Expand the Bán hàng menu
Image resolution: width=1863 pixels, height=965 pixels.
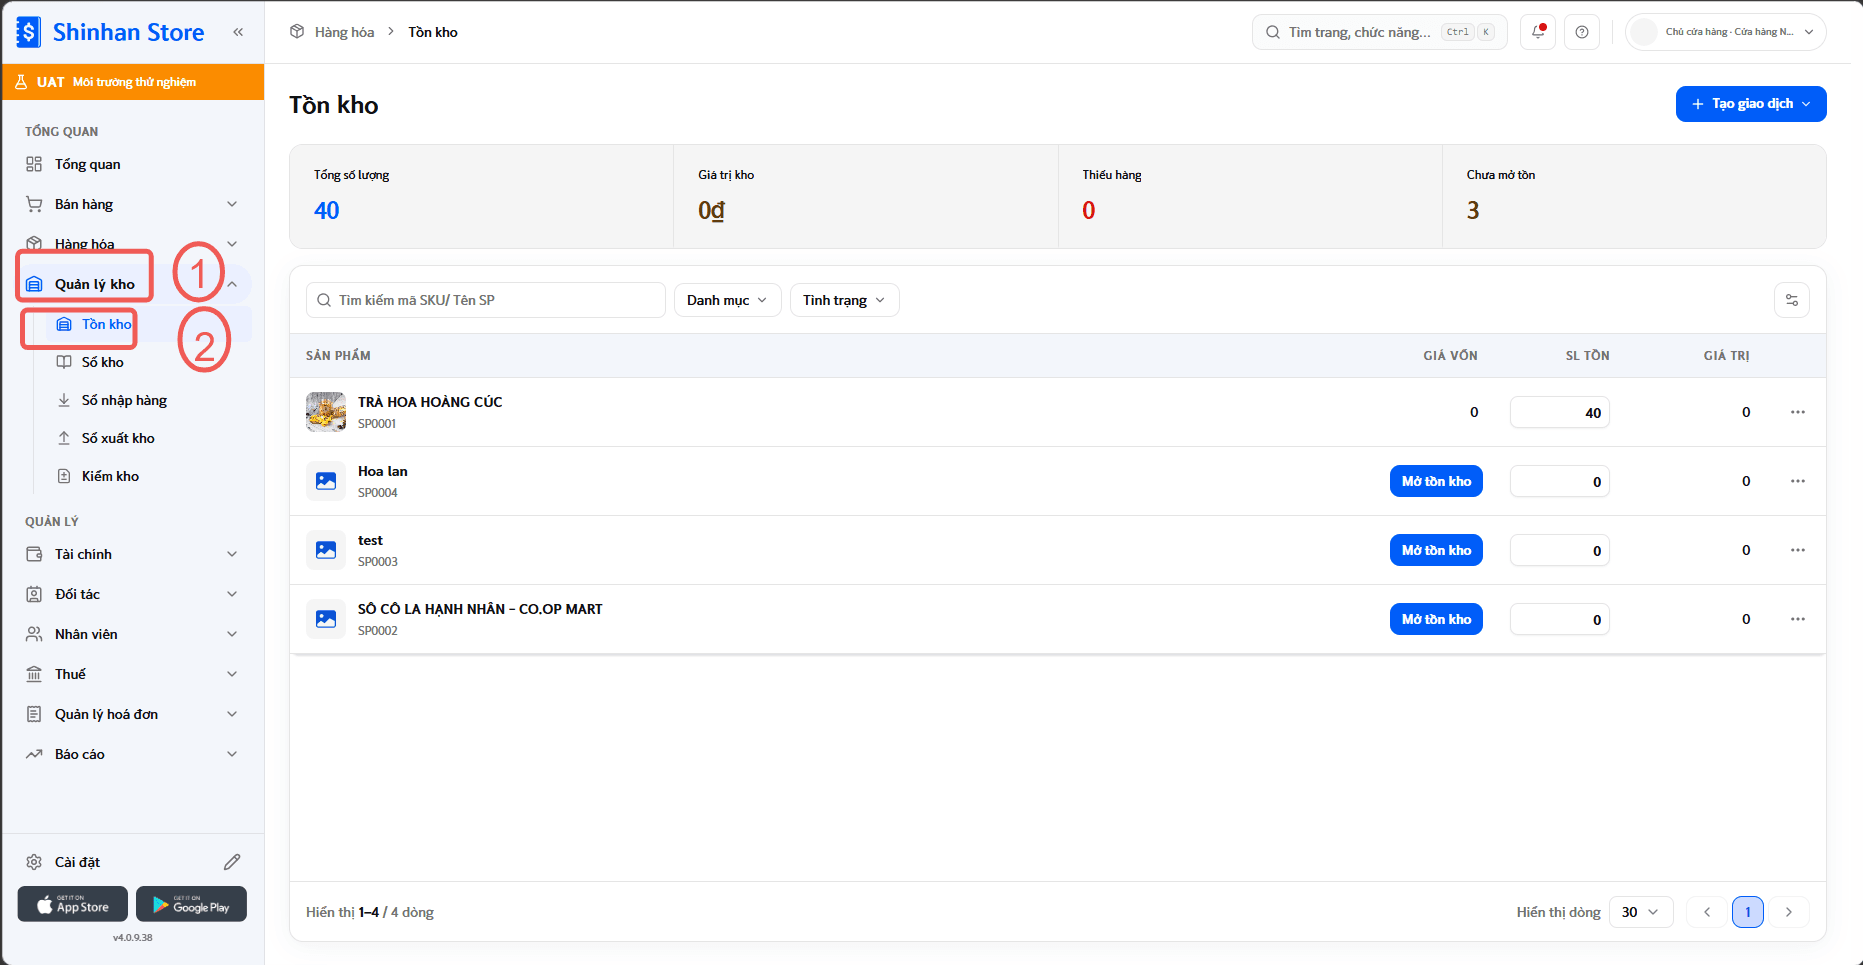[x=132, y=204]
